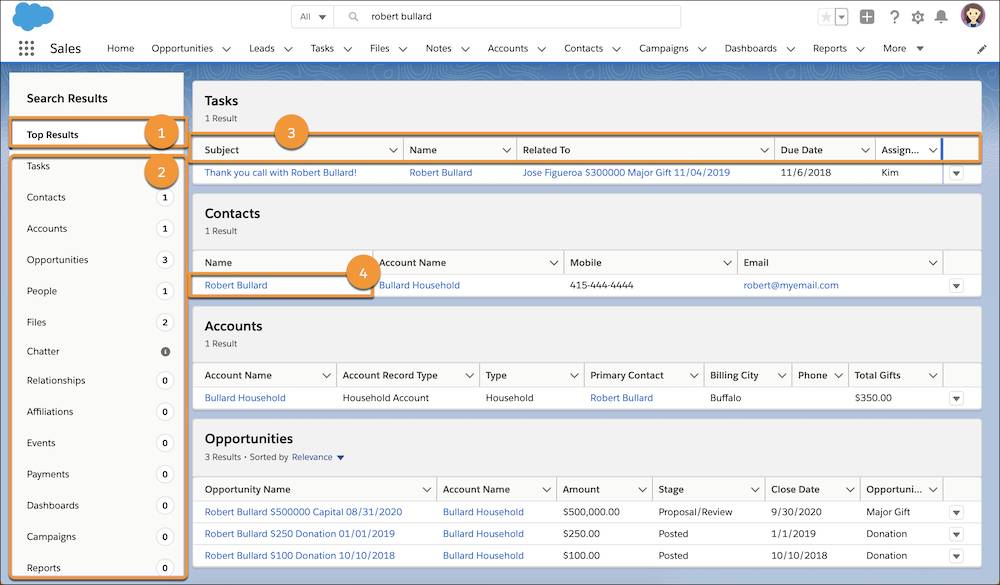Open Robert Bullard $500000 Capital opportunity
The image size is (1000, 585).
coord(304,512)
